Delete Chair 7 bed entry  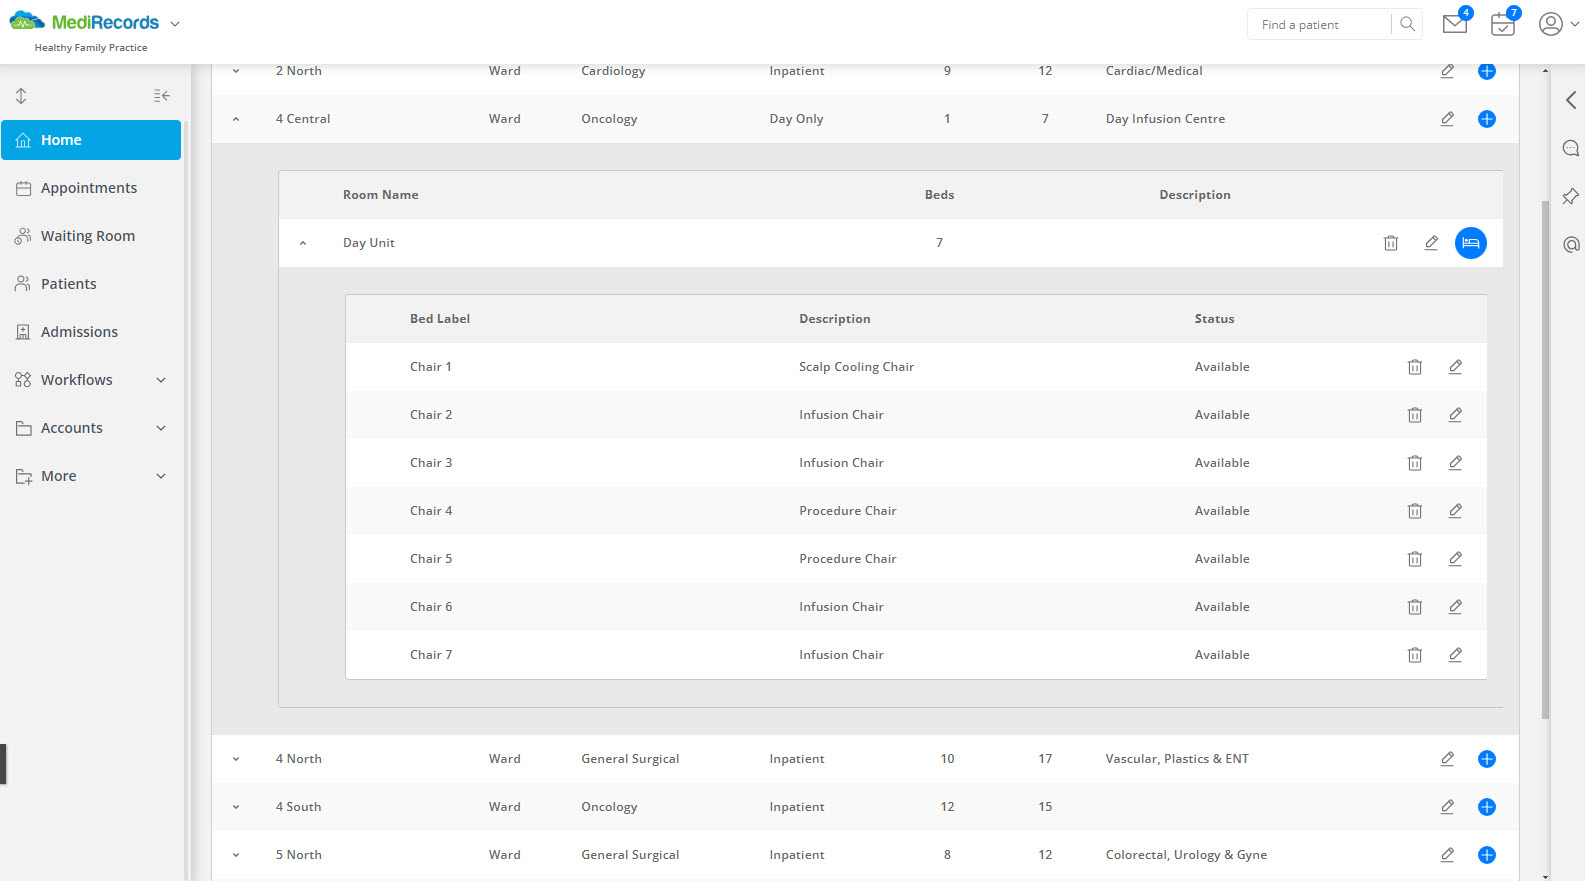tap(1414, 655)
